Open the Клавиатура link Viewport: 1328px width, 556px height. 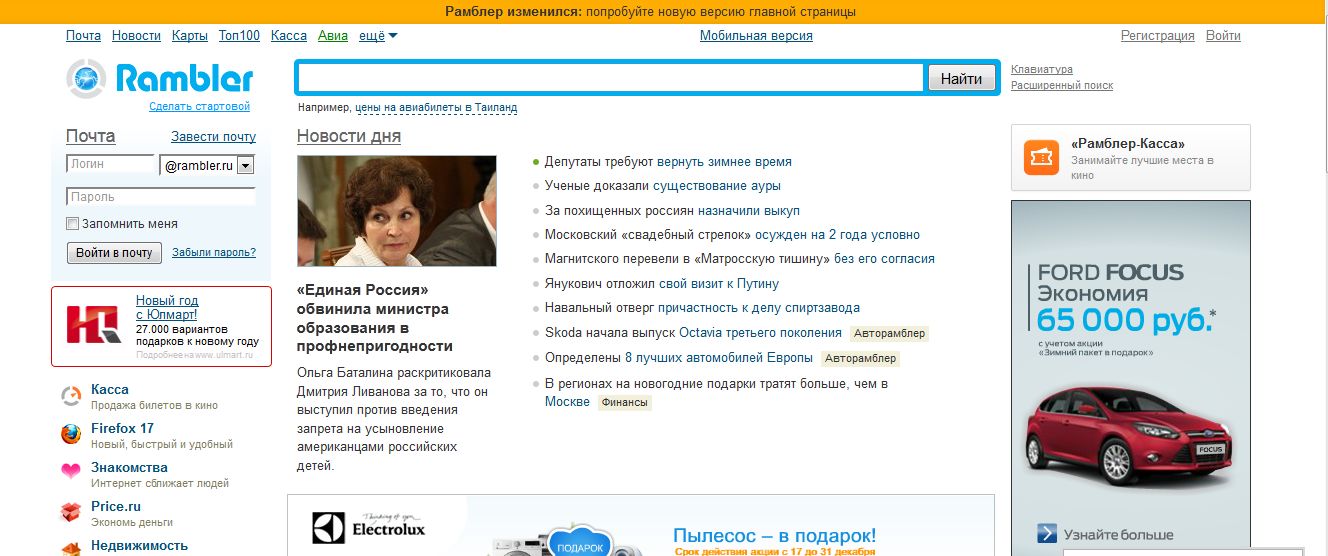pyautogui.click(x=1042, y=70)
